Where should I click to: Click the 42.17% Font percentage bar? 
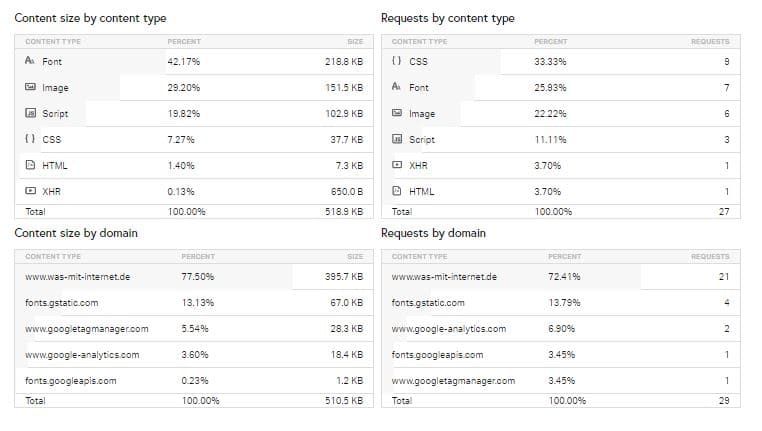pyautogui.click(x=90, y=62)
